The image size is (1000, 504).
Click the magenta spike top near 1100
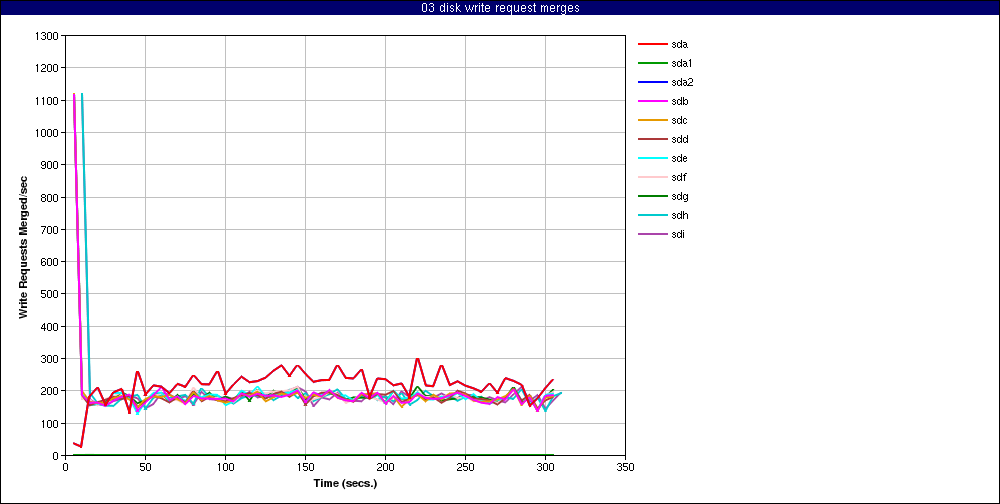point(74,94)
